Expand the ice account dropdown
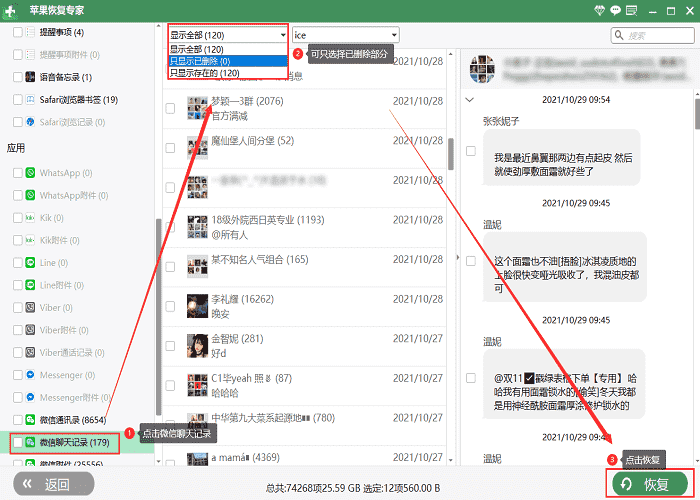 346,35
